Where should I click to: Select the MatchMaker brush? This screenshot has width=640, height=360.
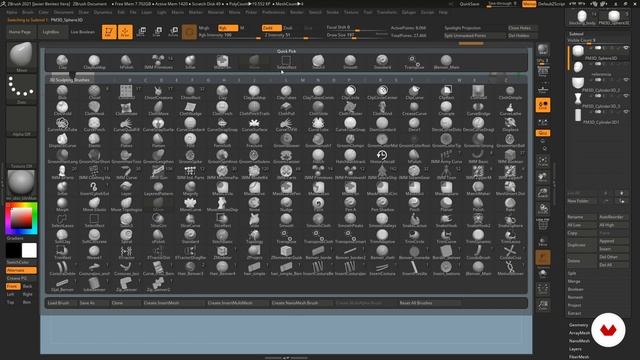478,188
